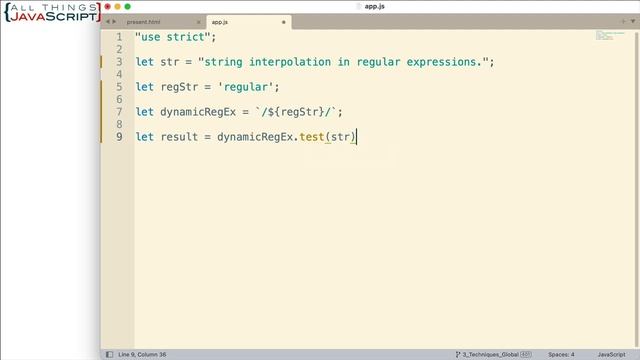Viewport: 640px width, 360px height.
Task: Click the word 'interpolation' on line 3
Action: (x=290, y=62)
